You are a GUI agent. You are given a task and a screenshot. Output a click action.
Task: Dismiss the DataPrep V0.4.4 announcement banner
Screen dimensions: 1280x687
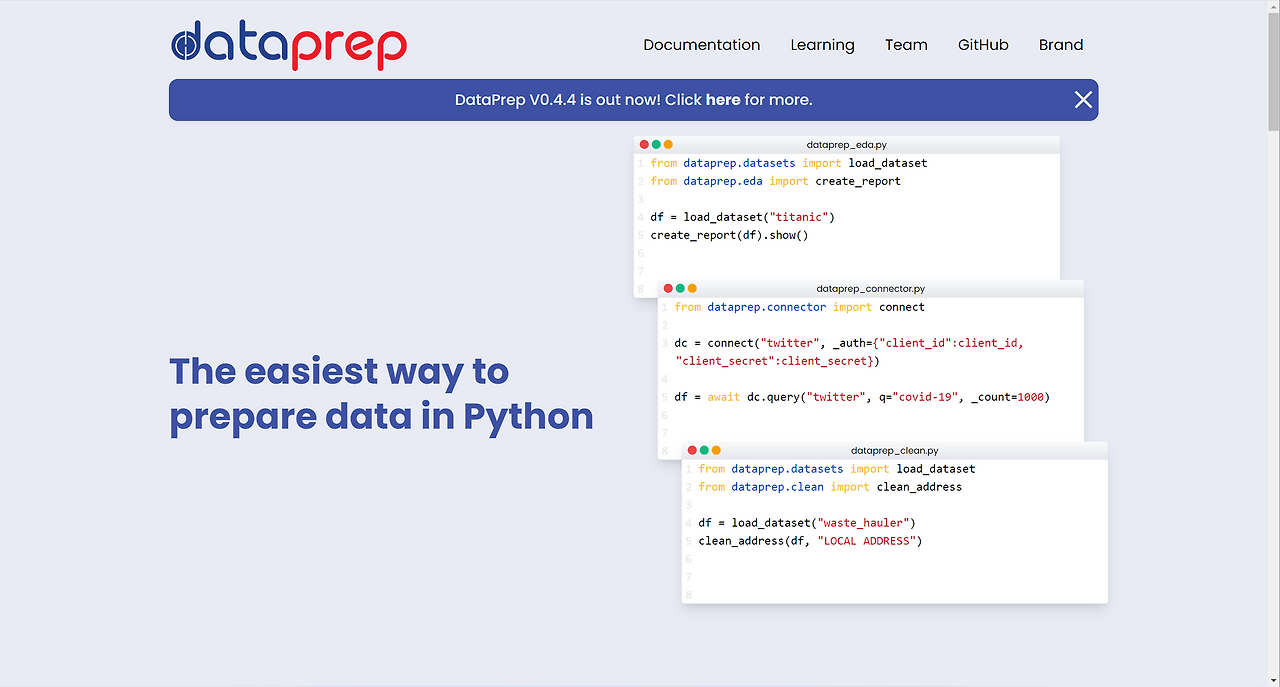click(x=1083, y=100)
